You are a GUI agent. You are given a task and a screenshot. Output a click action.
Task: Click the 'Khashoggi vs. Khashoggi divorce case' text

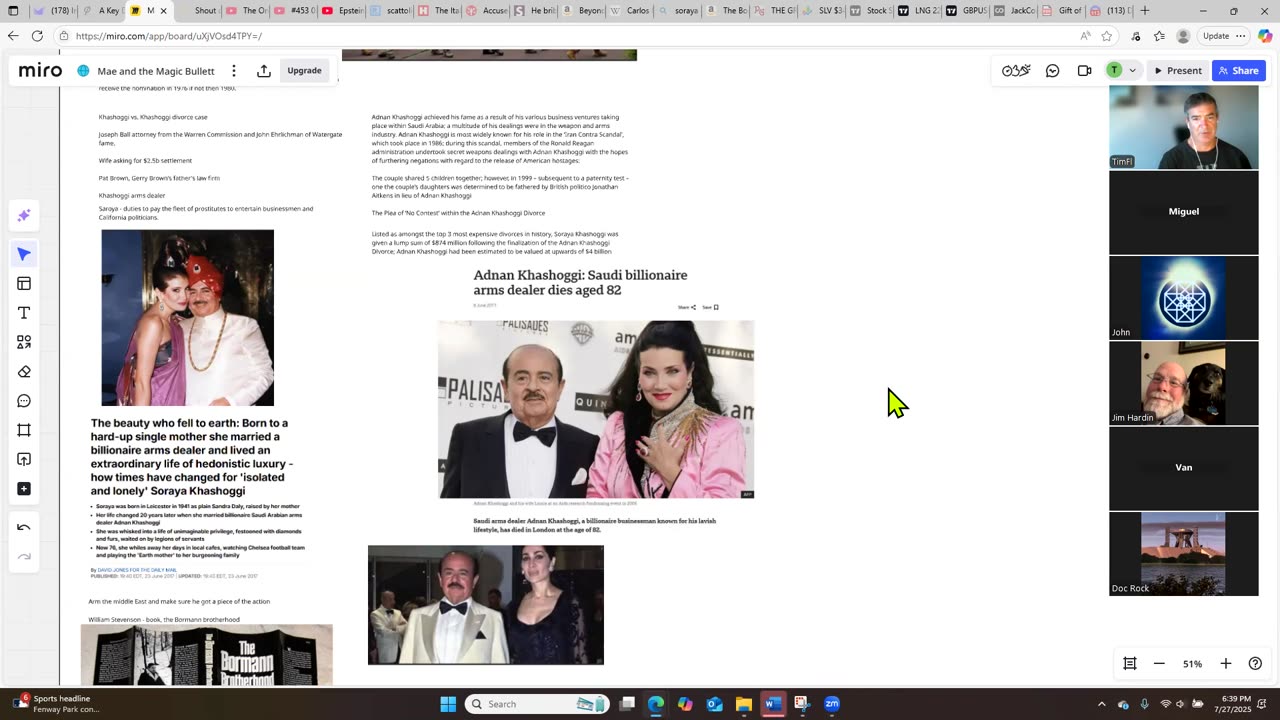pyautogui.click(x=153, y=117)
